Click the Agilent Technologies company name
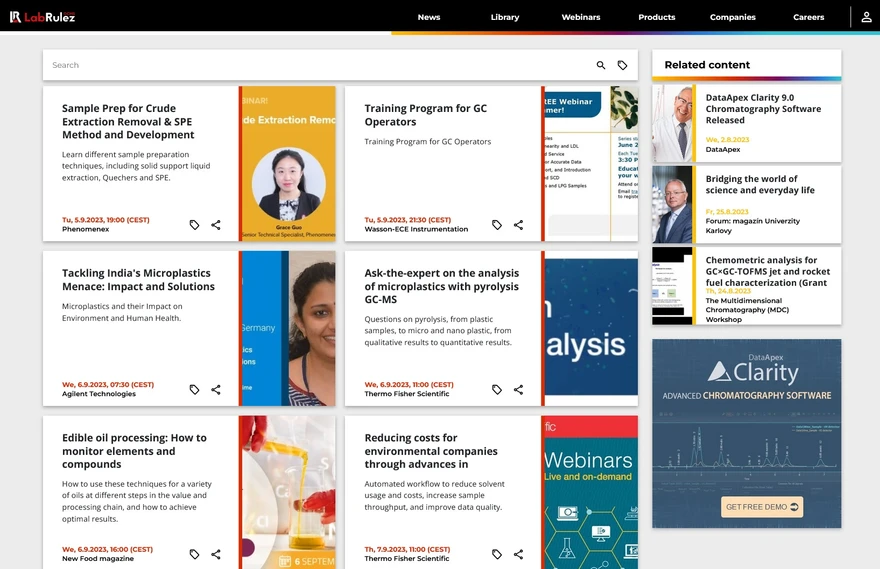This screenshot has width=880, height=569. [x=99, y=394]
